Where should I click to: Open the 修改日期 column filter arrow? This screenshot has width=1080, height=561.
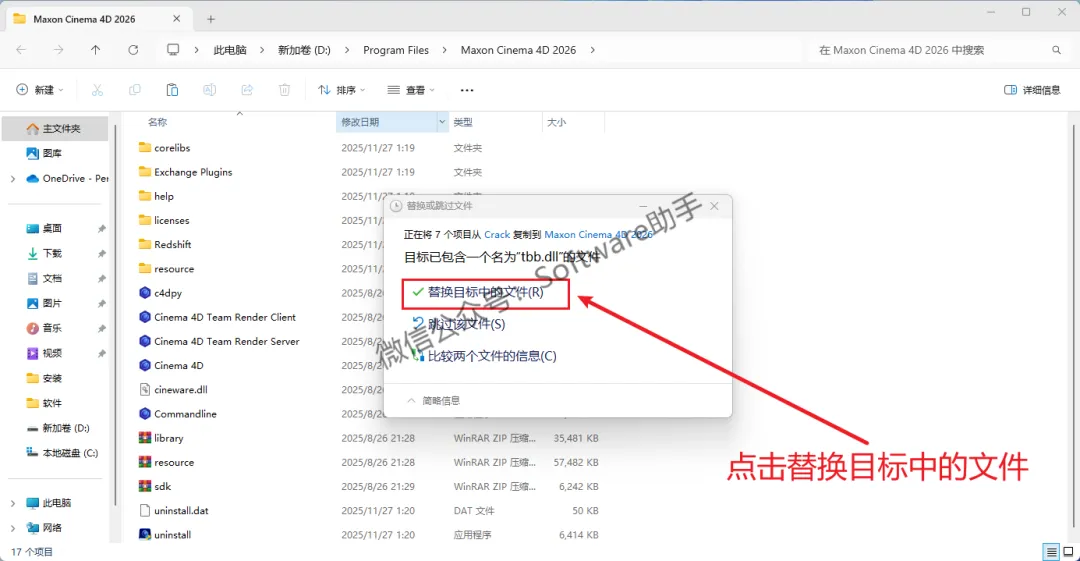442,122
